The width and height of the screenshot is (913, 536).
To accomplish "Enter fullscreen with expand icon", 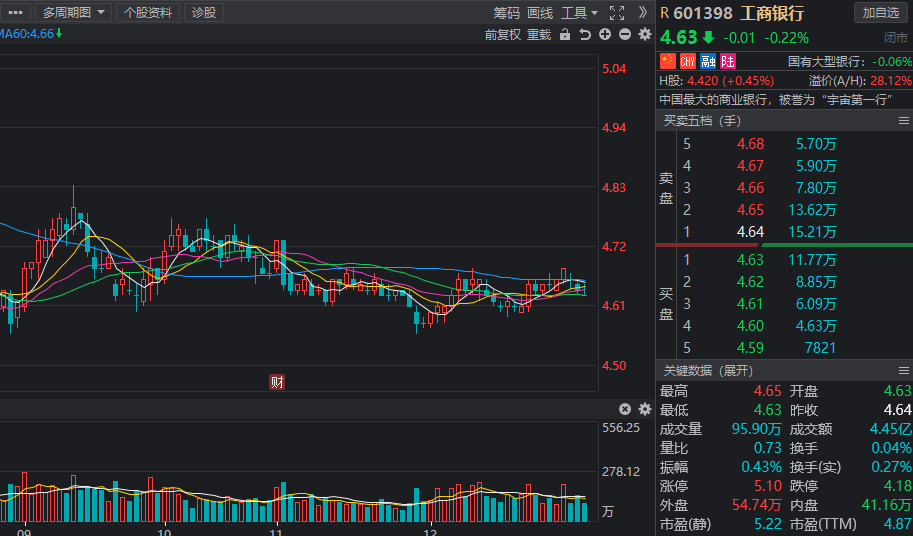I will [617, 12].
